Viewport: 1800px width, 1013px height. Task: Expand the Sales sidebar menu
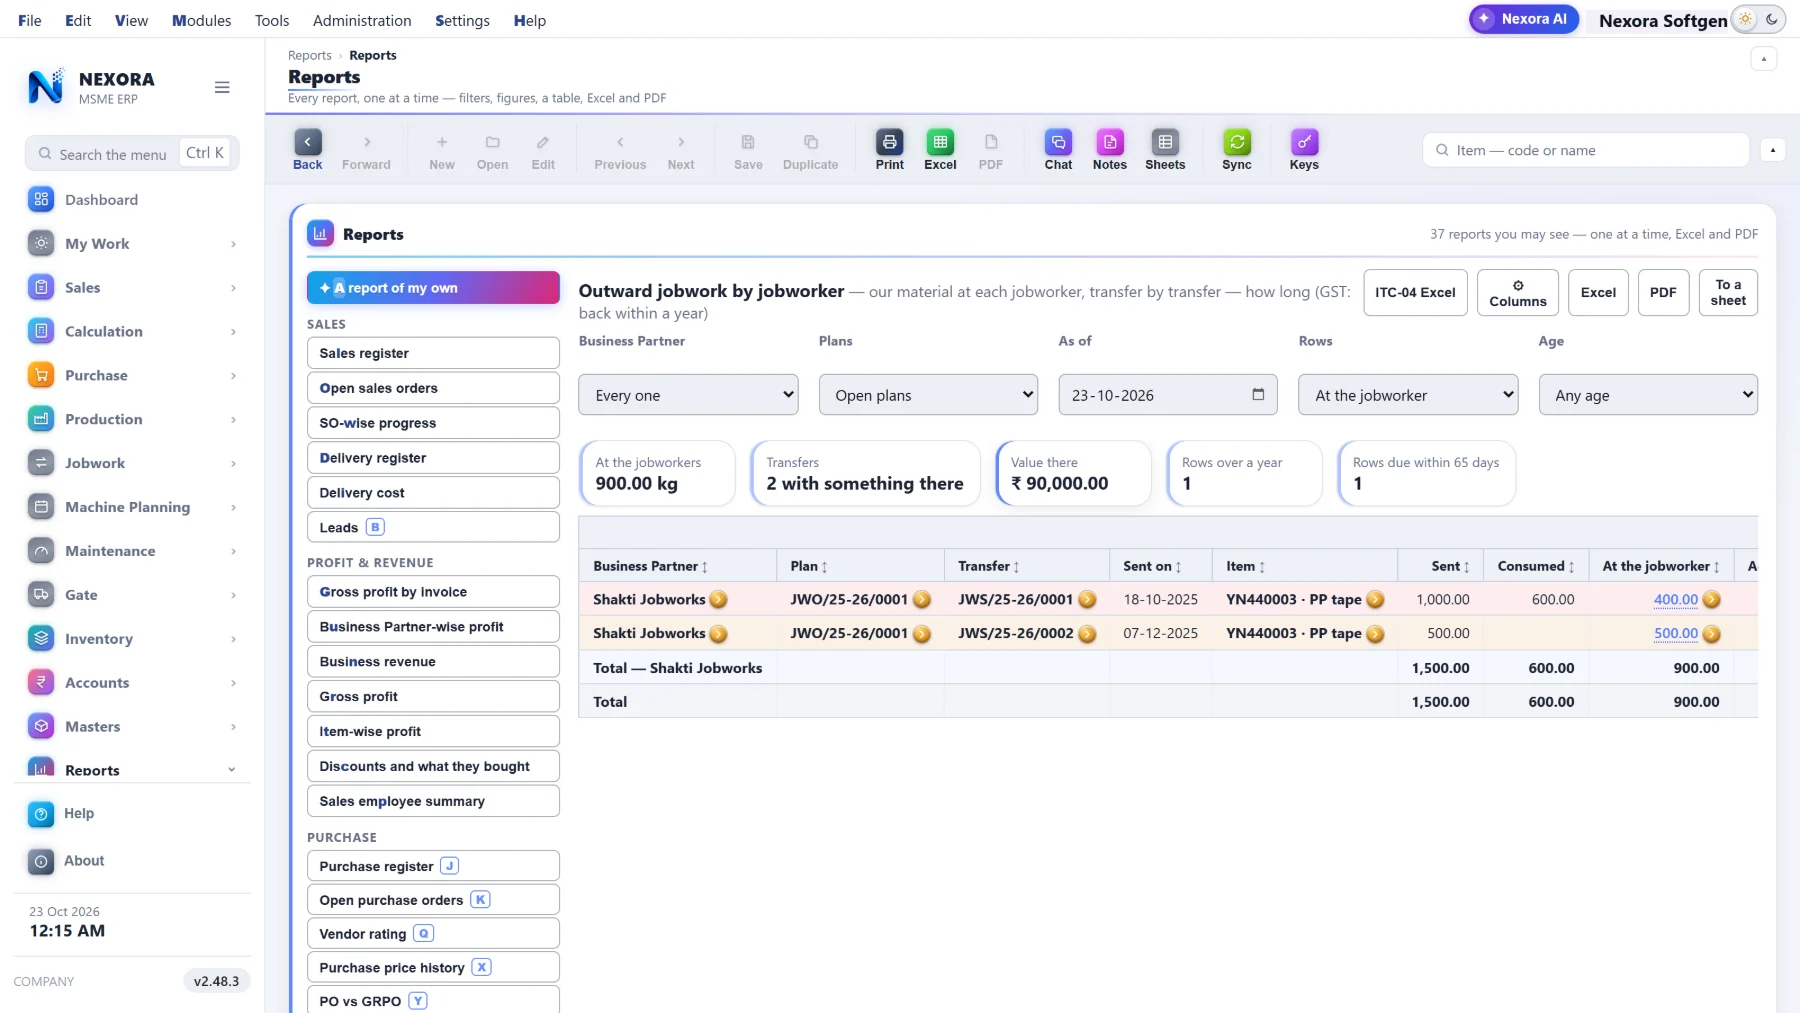click(x=132, y=288)
